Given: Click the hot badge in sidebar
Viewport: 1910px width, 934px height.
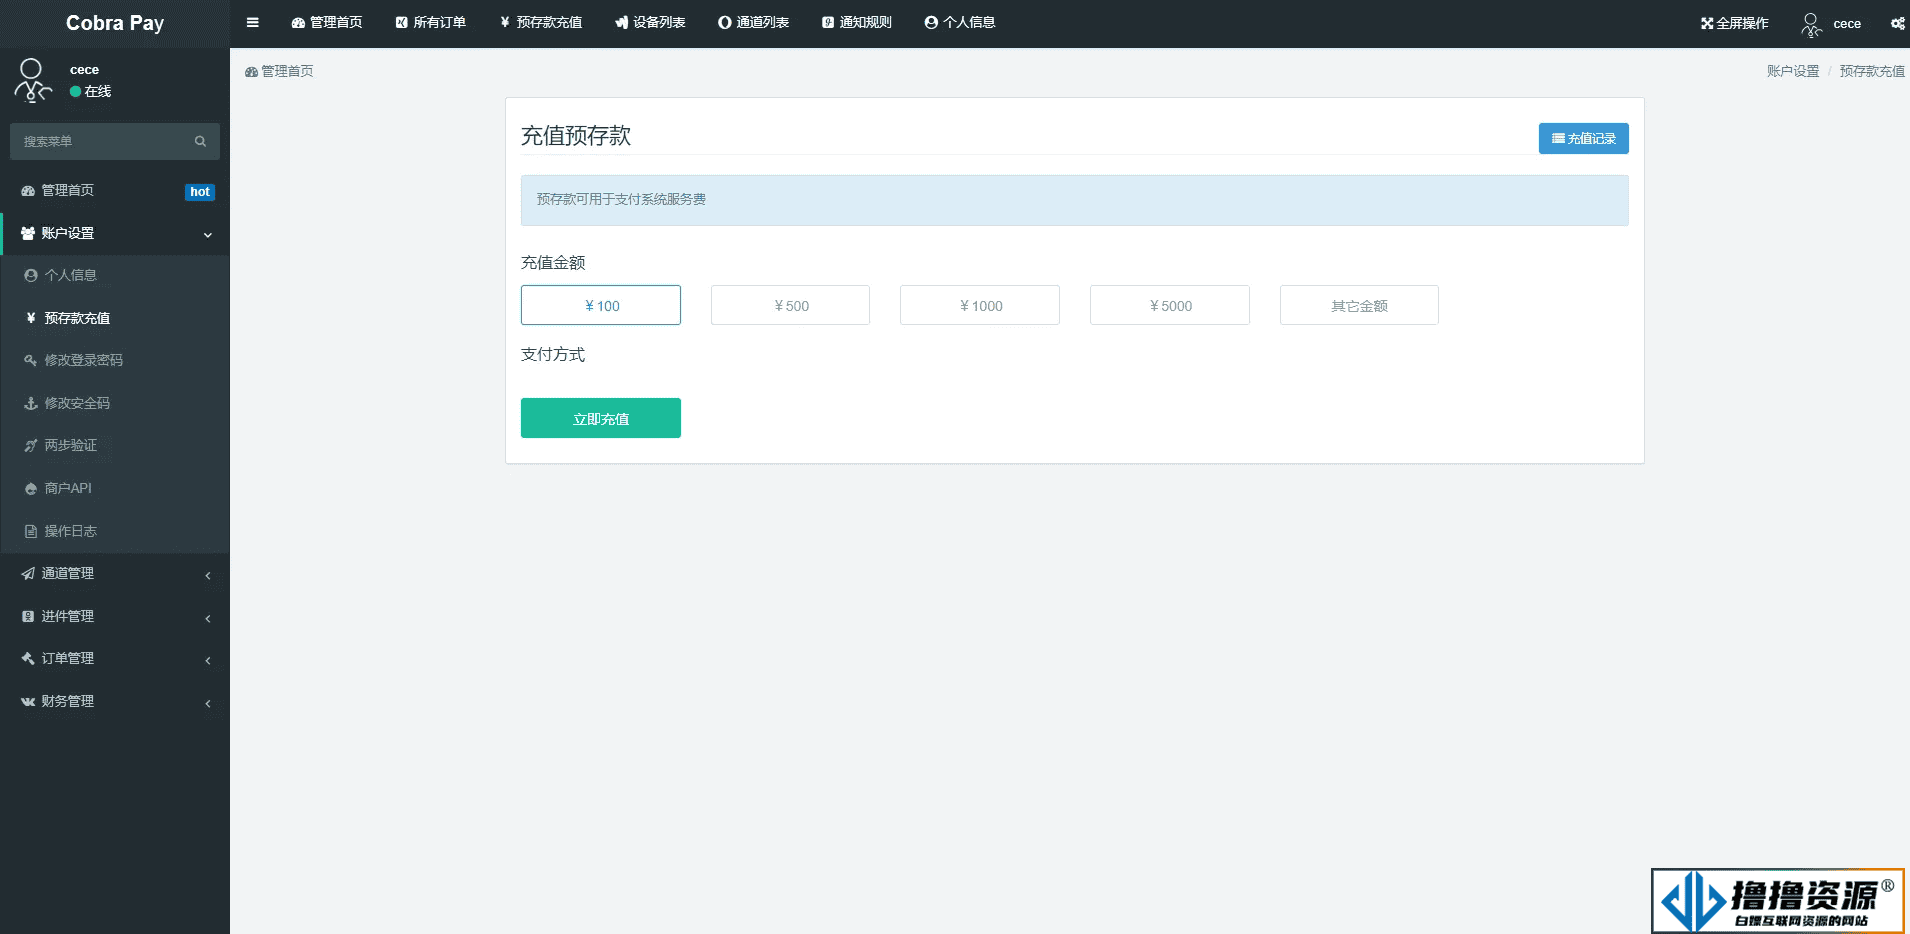Looking at the screenshot, I should (200, 192).
